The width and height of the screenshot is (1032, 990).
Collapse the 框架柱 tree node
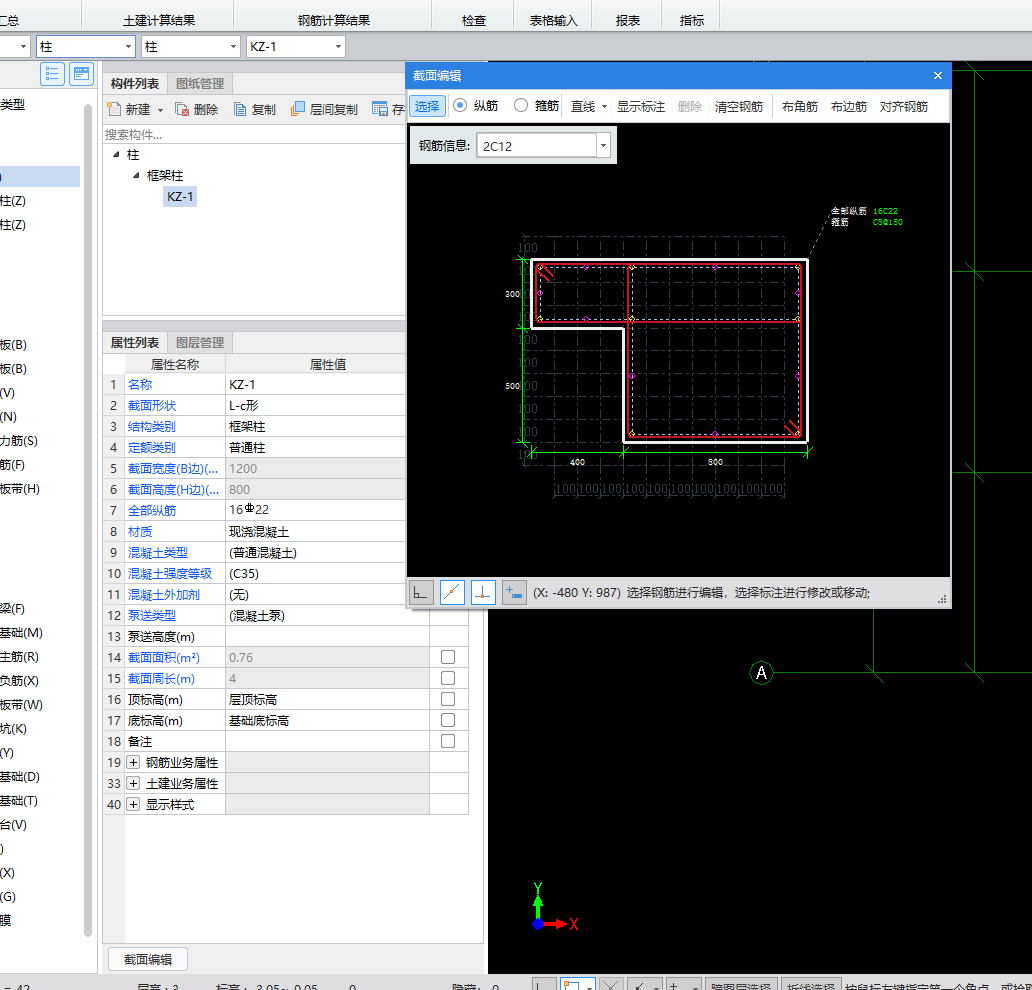[136, 176]
